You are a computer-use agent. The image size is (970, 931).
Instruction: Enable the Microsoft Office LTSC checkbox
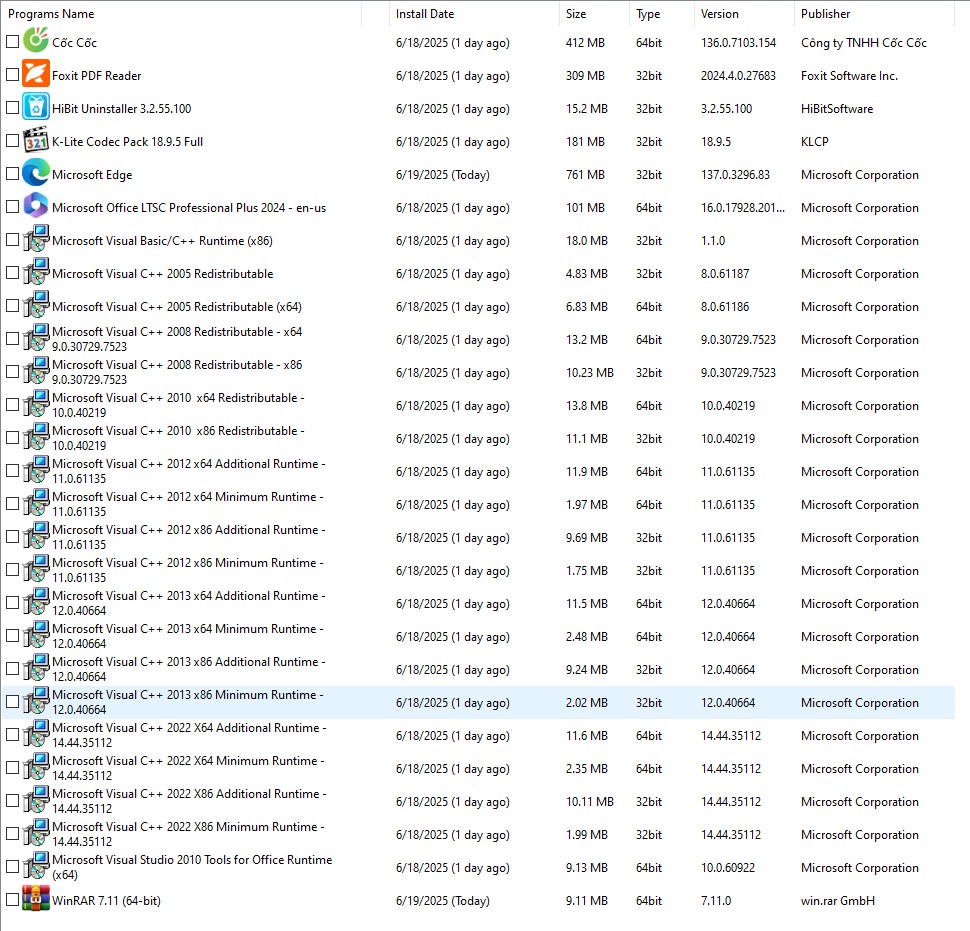coord(12,207)
